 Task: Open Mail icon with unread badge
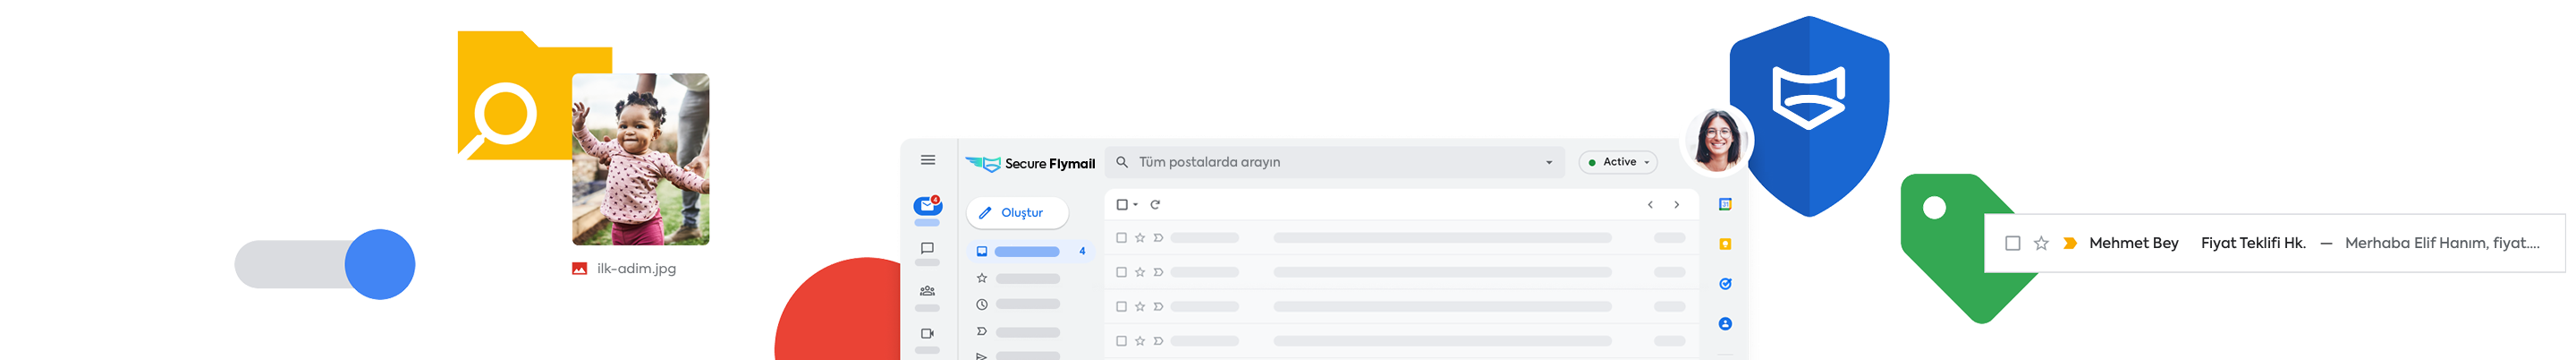(927, 206)
